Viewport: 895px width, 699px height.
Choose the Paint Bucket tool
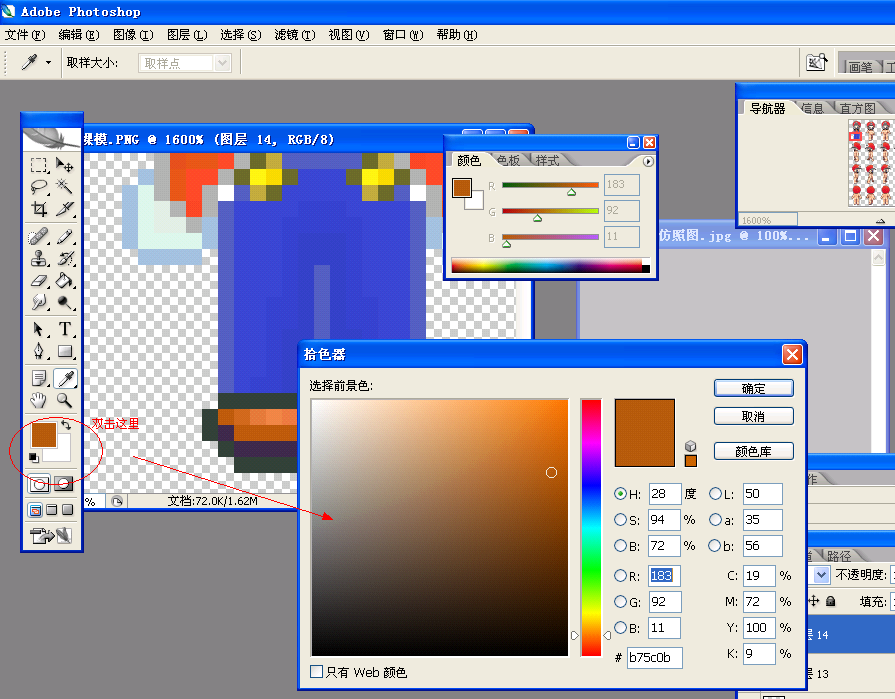tap(64, 280)
